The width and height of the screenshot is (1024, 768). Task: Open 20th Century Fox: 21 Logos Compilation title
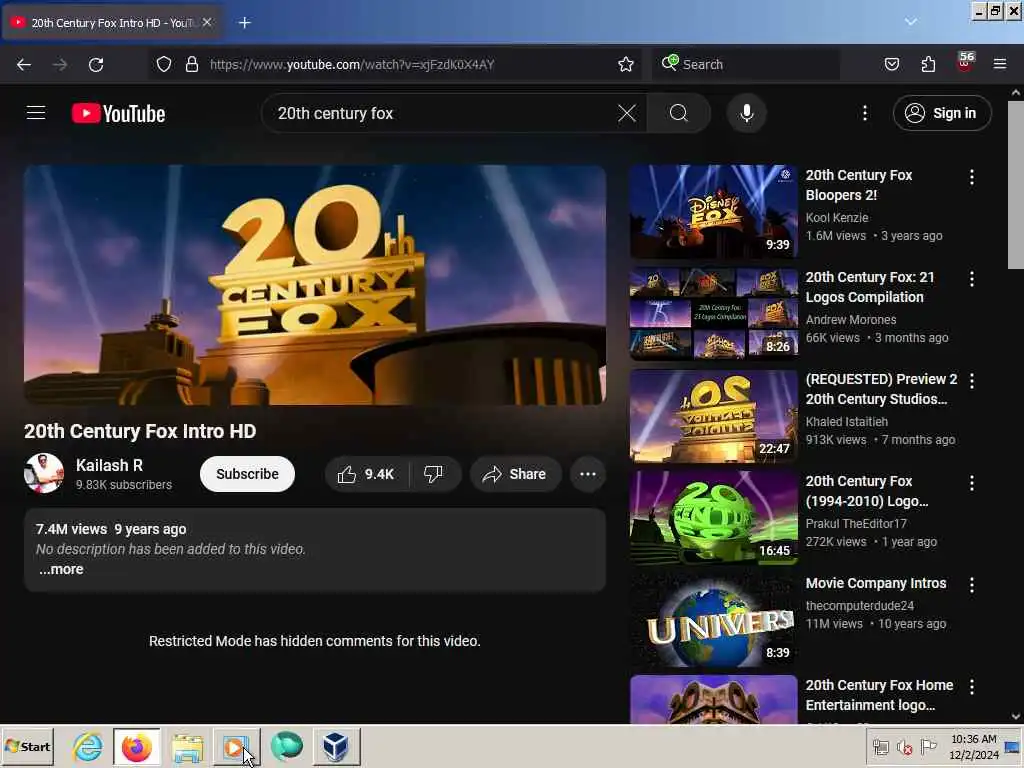point(869,287)
